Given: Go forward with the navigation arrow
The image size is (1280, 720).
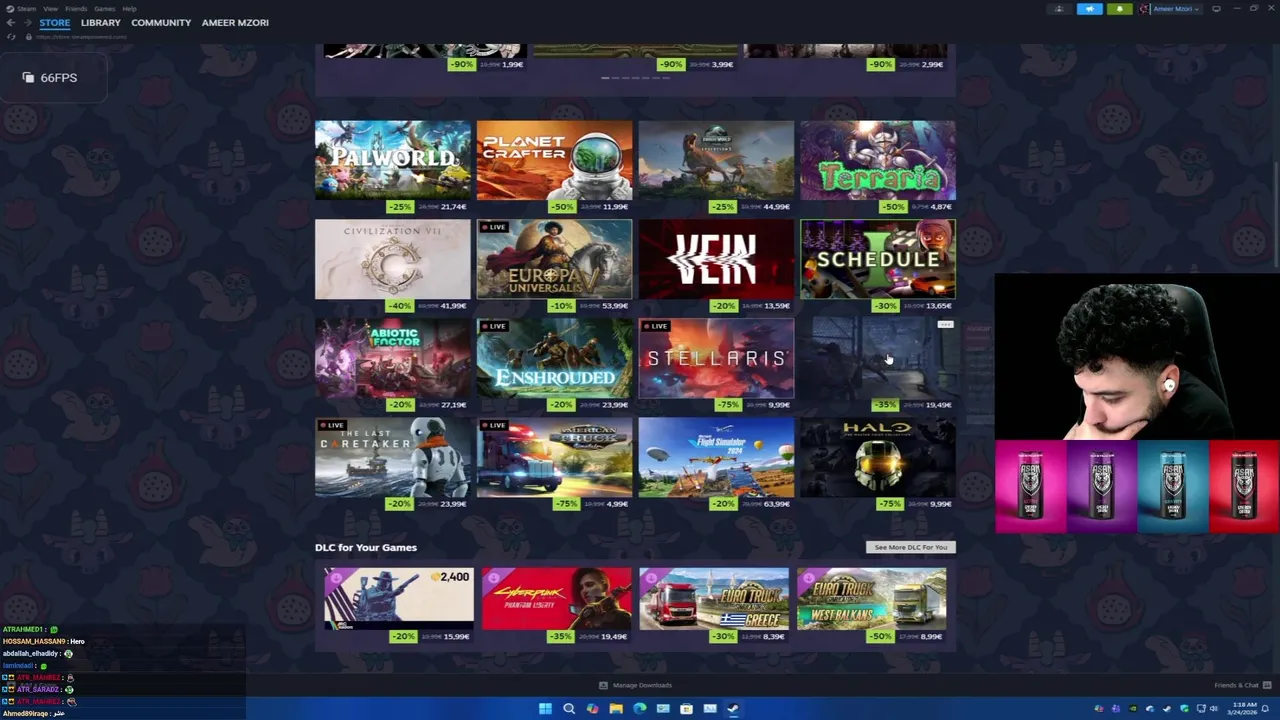Looking at the screenshot, I should pos(27,22).
